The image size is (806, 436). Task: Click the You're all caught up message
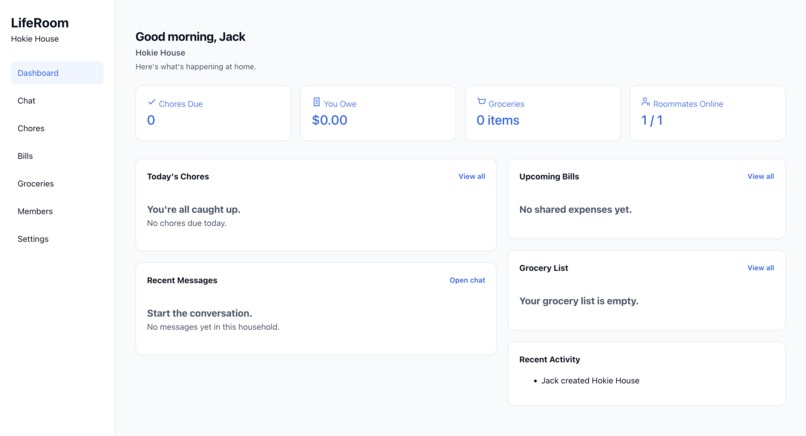pos(194,210)
